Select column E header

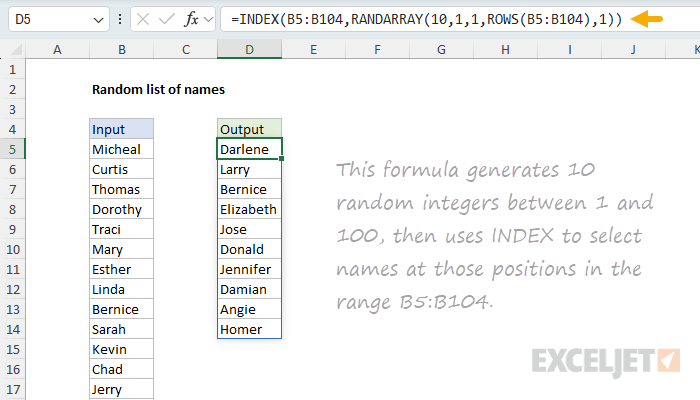313,50
